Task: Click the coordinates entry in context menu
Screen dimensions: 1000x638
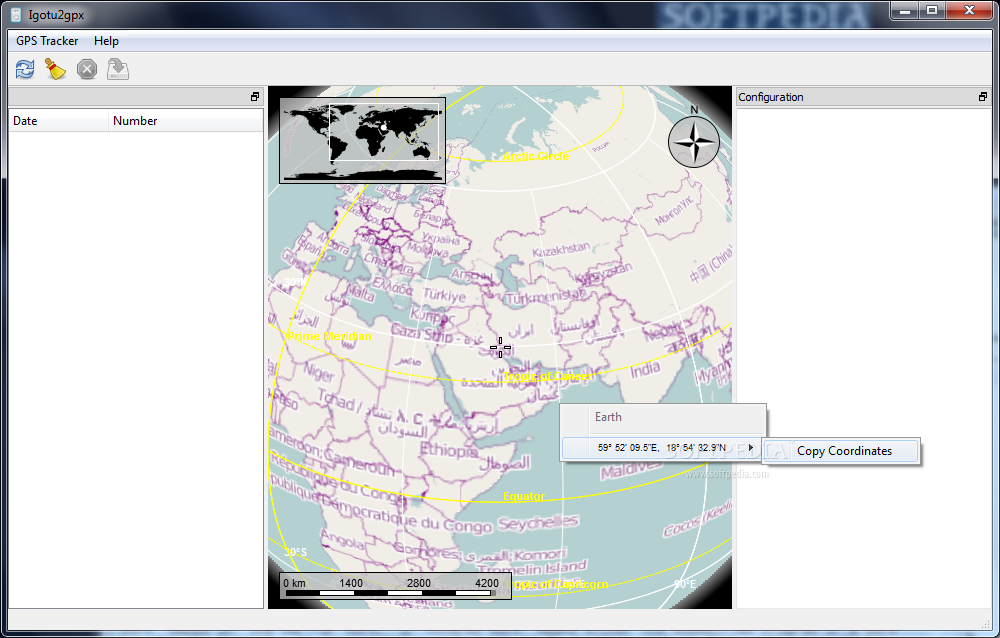Action: [663, 448]
